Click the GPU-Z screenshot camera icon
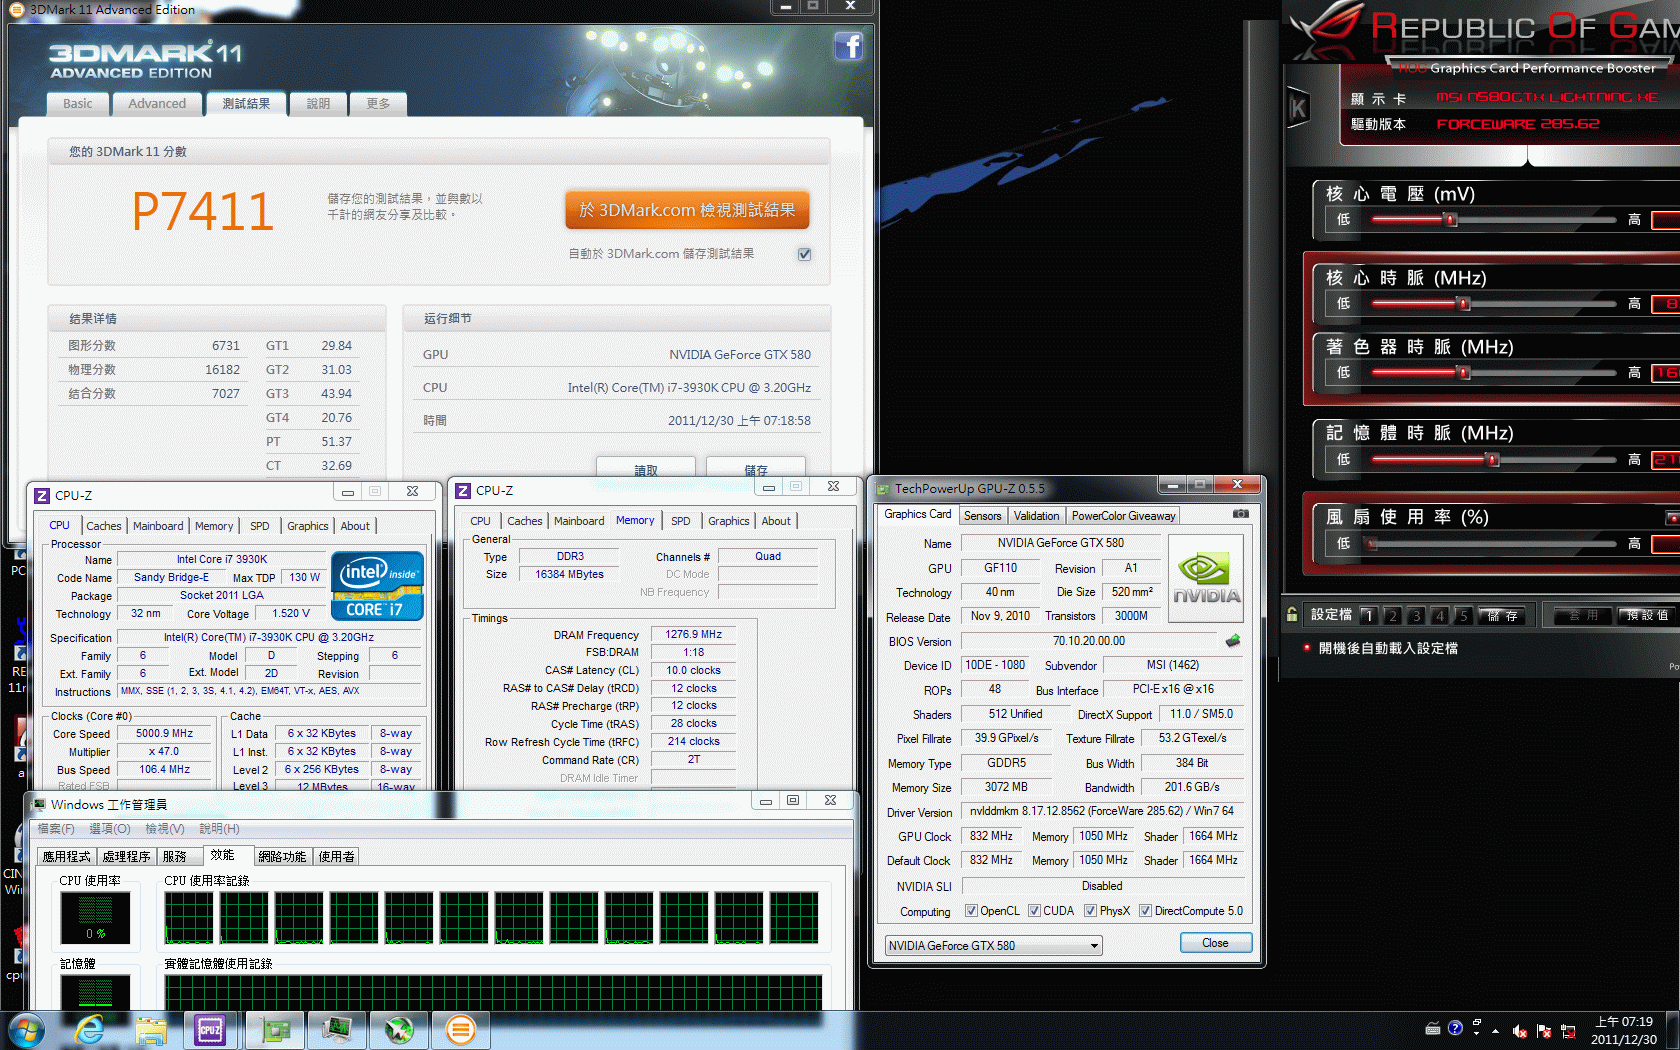The width and height of the screenshot is (1680, 1050). click(x=1240, y=514)
